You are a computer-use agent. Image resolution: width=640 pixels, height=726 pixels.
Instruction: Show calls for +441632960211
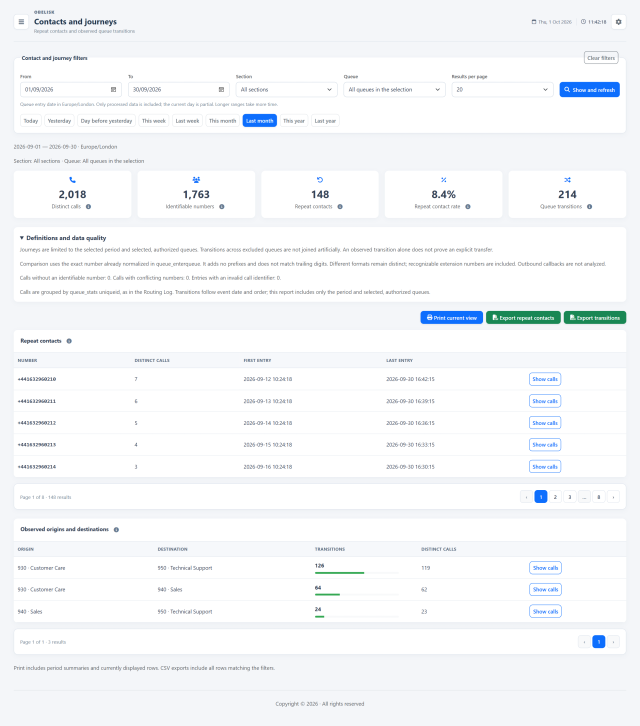545,401
